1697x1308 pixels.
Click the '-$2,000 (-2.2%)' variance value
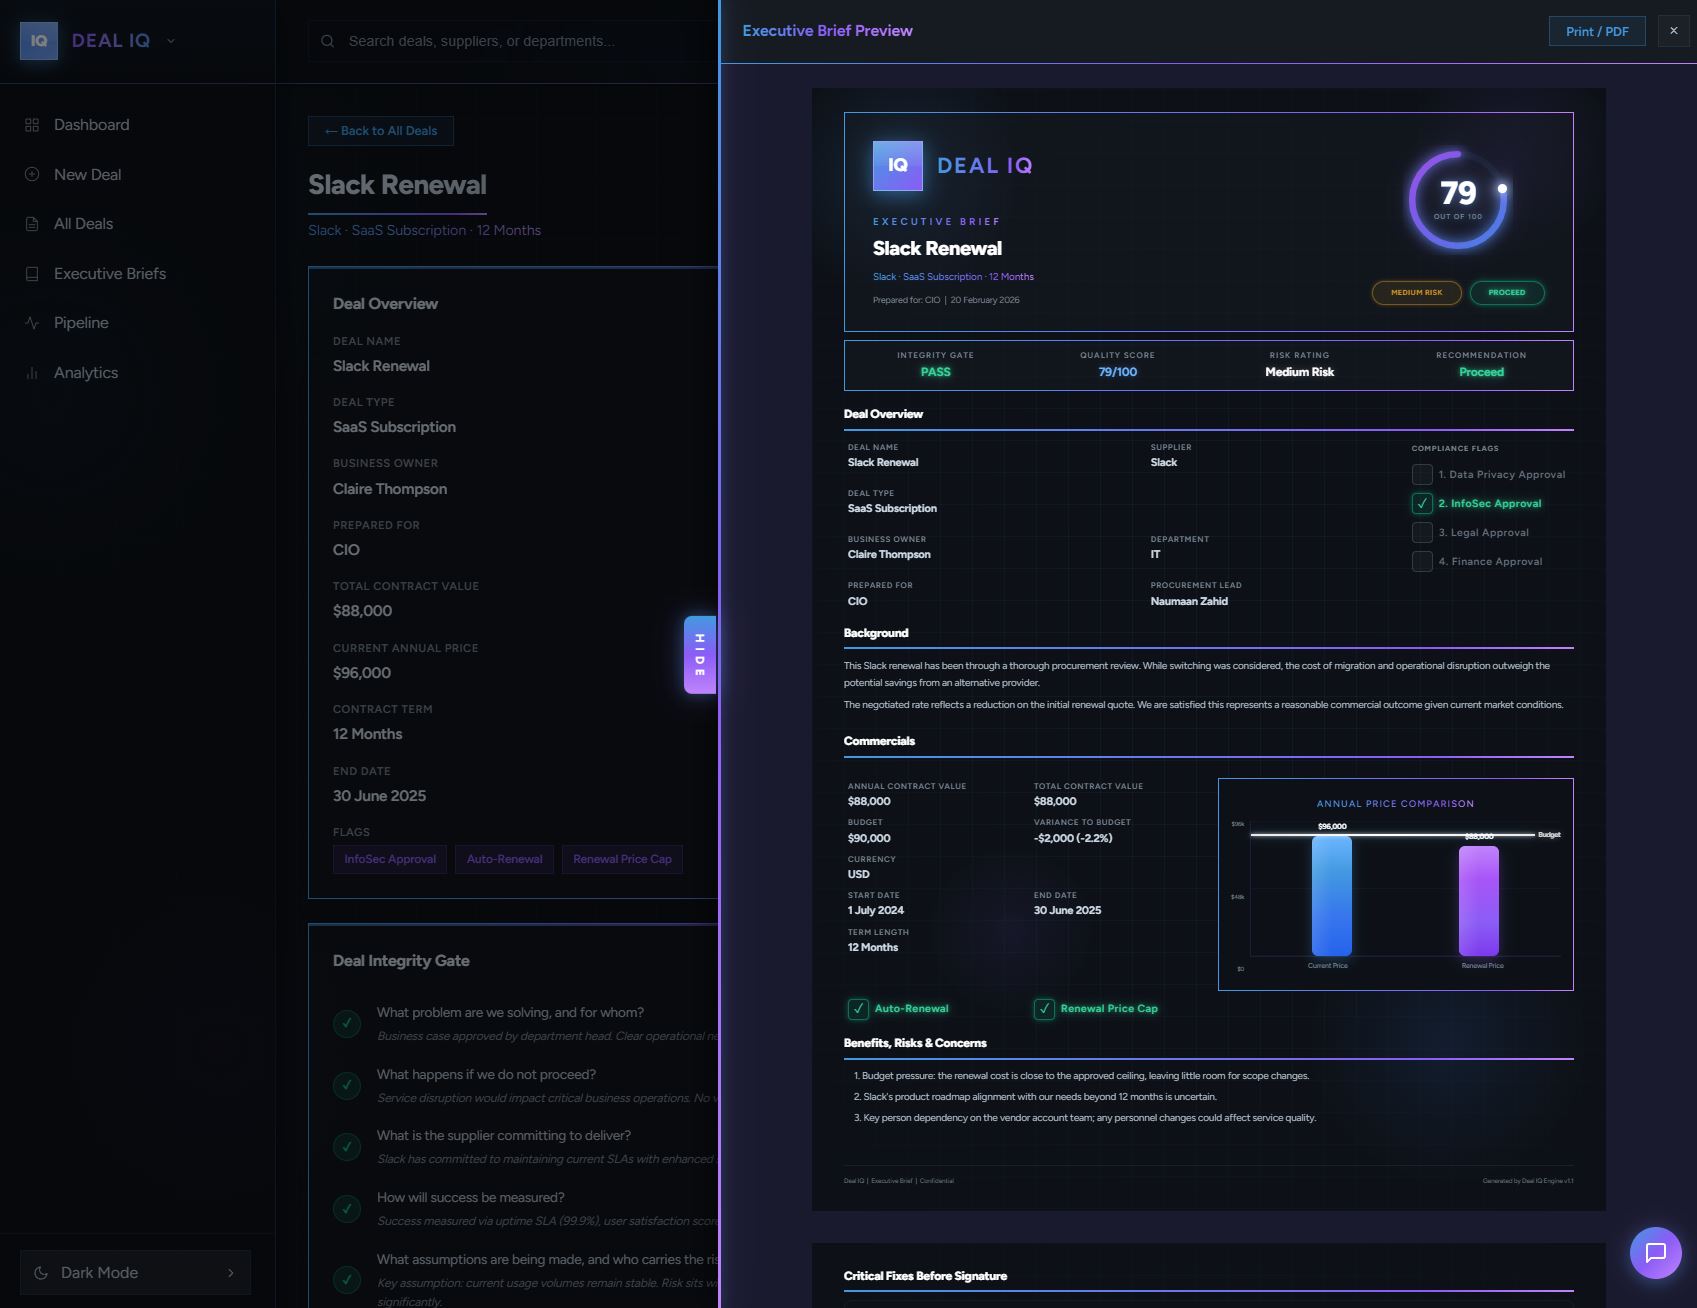tap(1073, 838)
